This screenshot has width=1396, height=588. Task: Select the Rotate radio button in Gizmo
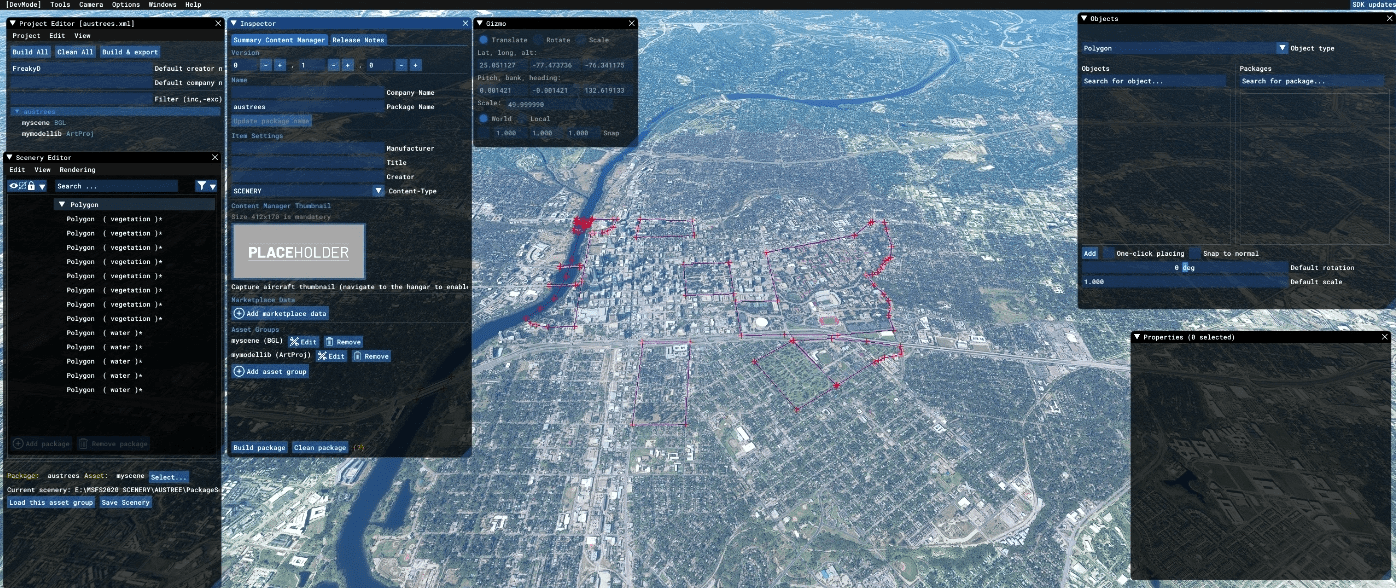(x=538, y=40)
